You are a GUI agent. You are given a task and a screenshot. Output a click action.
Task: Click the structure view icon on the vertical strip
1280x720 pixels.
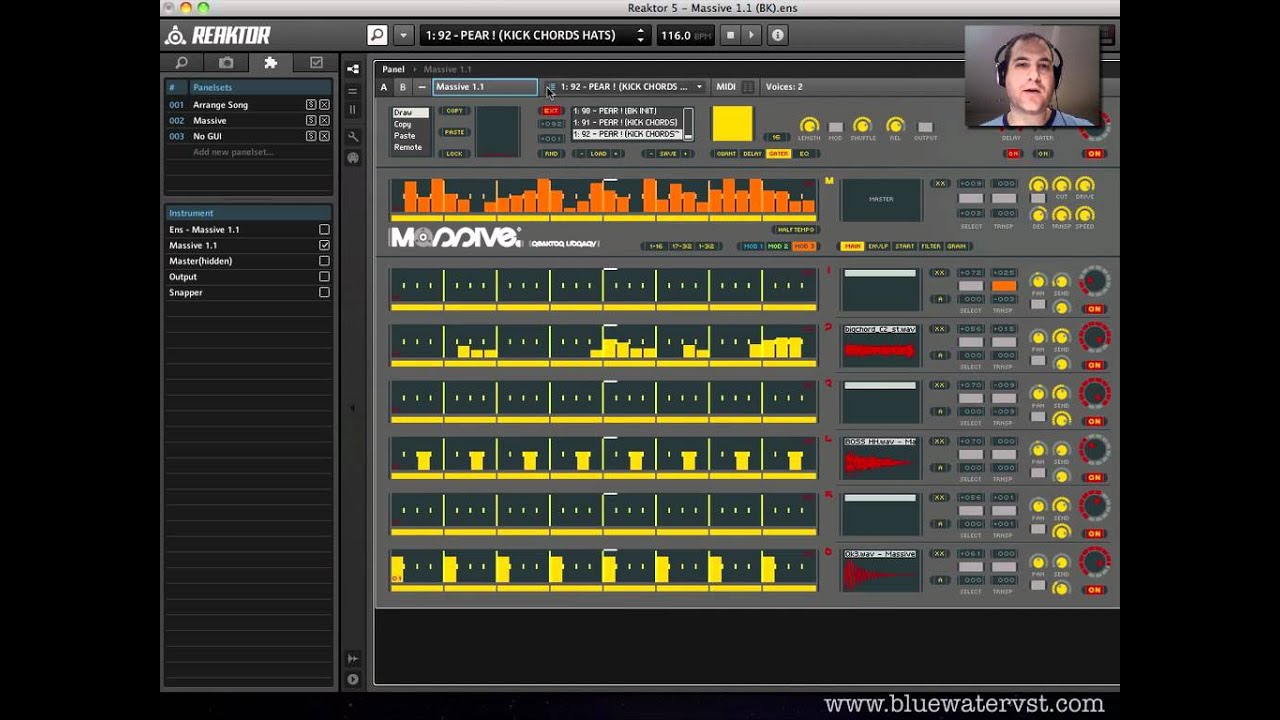click(x=353, y=69)
